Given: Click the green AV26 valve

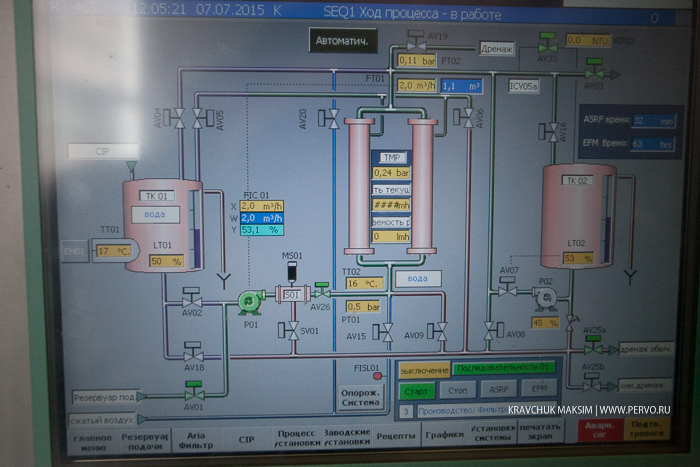Looking at the screenshot, I should [x=320, y=292].
